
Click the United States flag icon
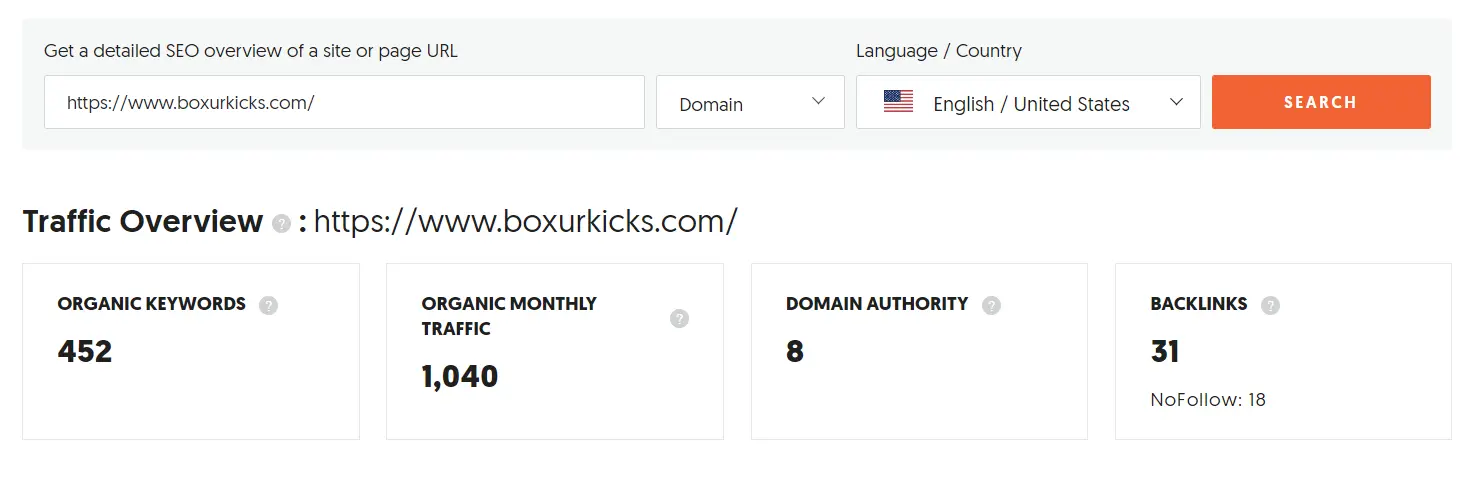[x=898, y=102]
